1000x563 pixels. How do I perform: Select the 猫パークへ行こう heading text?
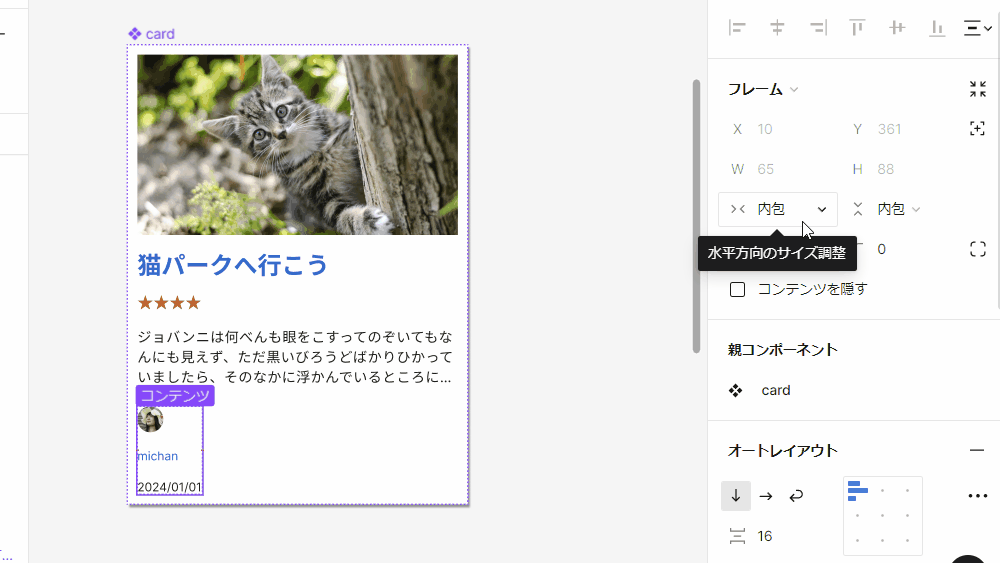pos(233,265)
